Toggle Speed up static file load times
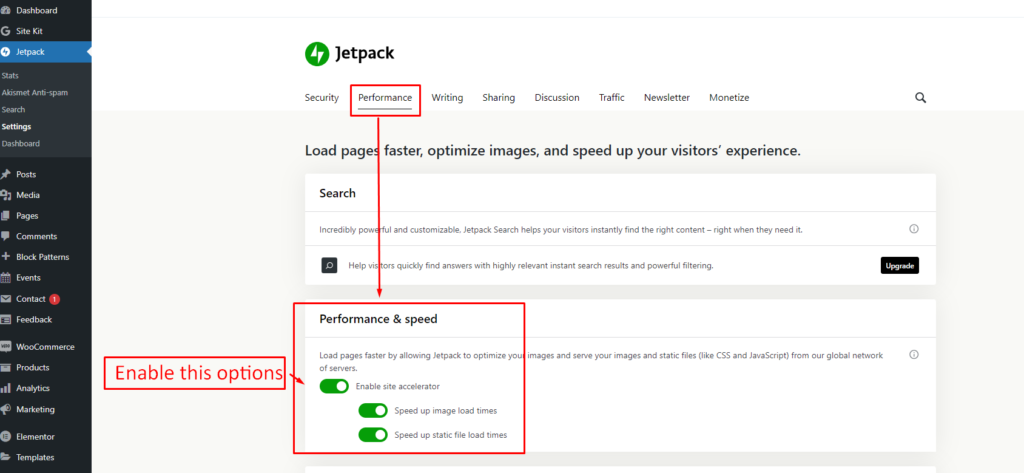Screen dimensions: 1024x473 click(x=373, y=434)
